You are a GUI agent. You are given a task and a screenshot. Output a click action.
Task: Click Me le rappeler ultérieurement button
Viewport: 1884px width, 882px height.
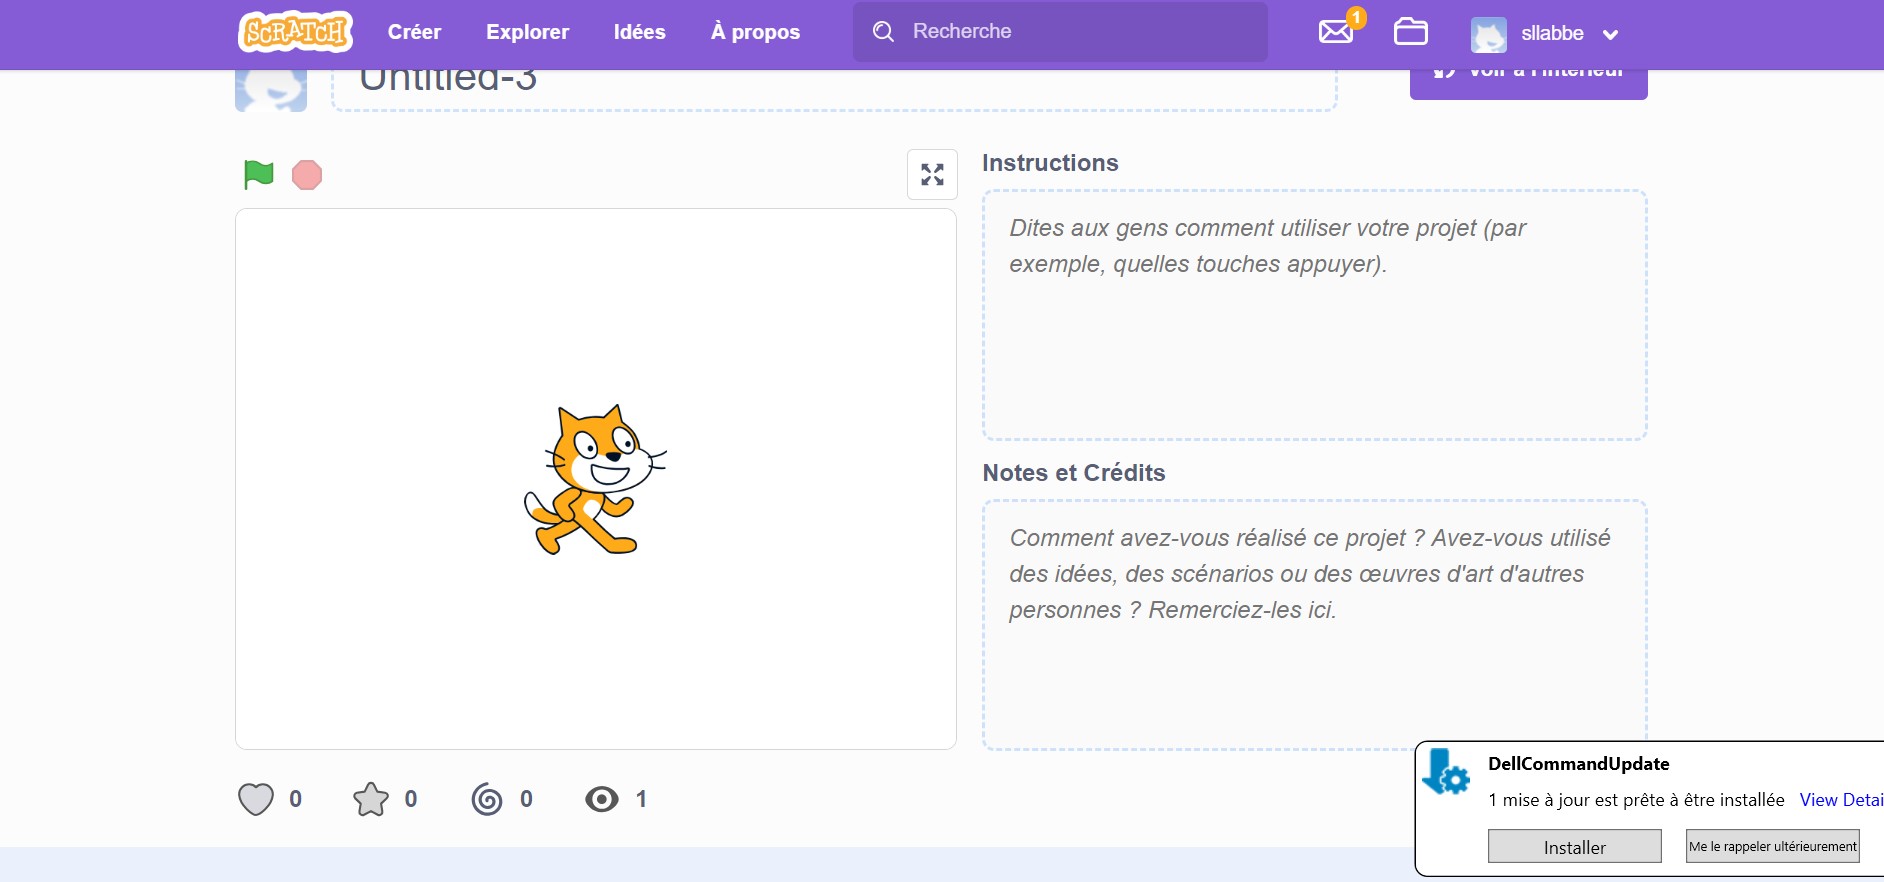(1772, 846)
